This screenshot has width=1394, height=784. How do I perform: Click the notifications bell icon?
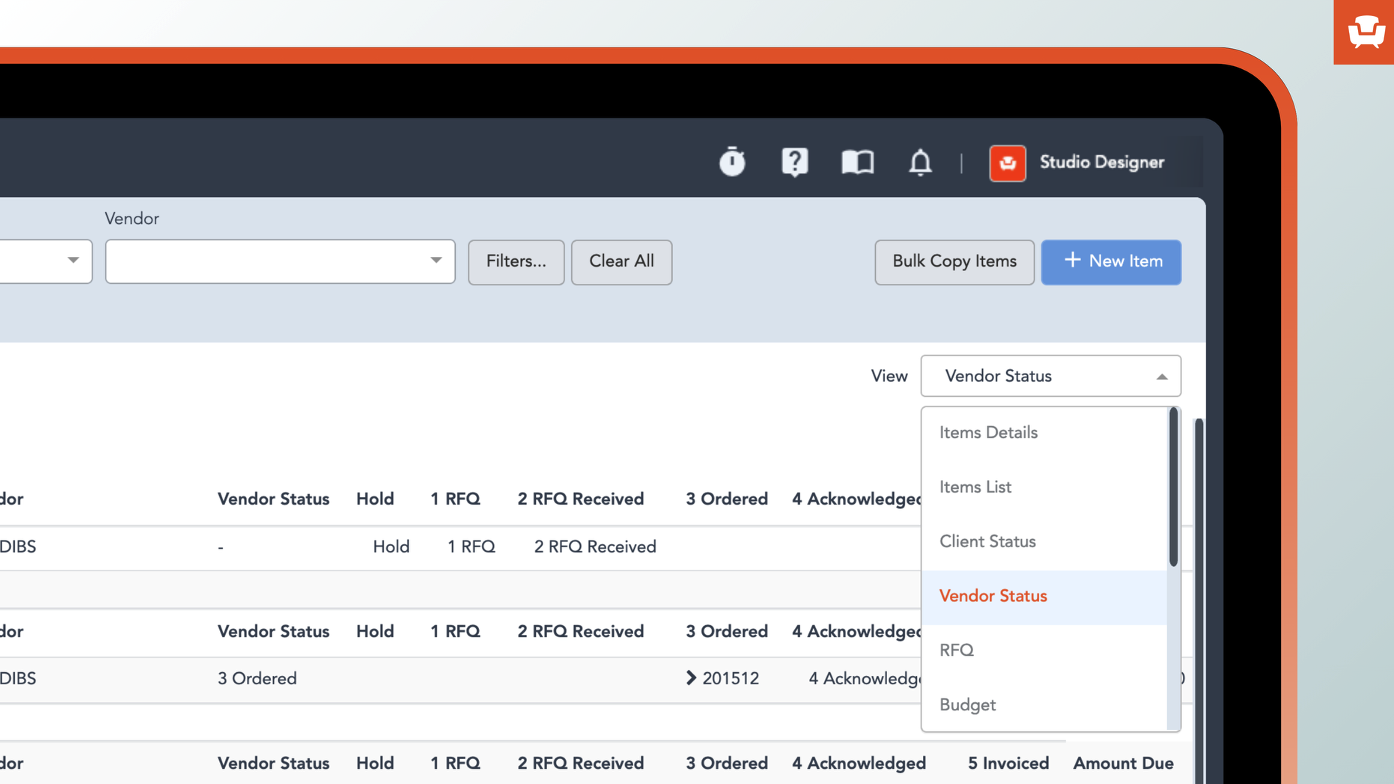click(x=920, y=162)
